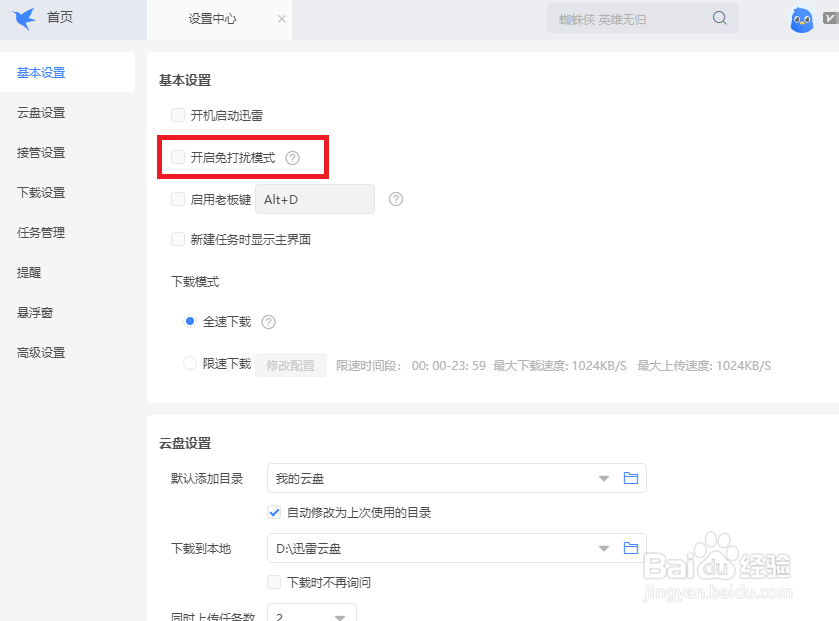Click the Xunlei bird logo icon
The width and height of the screenshot is (839, 621).
[x=24, y=19]
